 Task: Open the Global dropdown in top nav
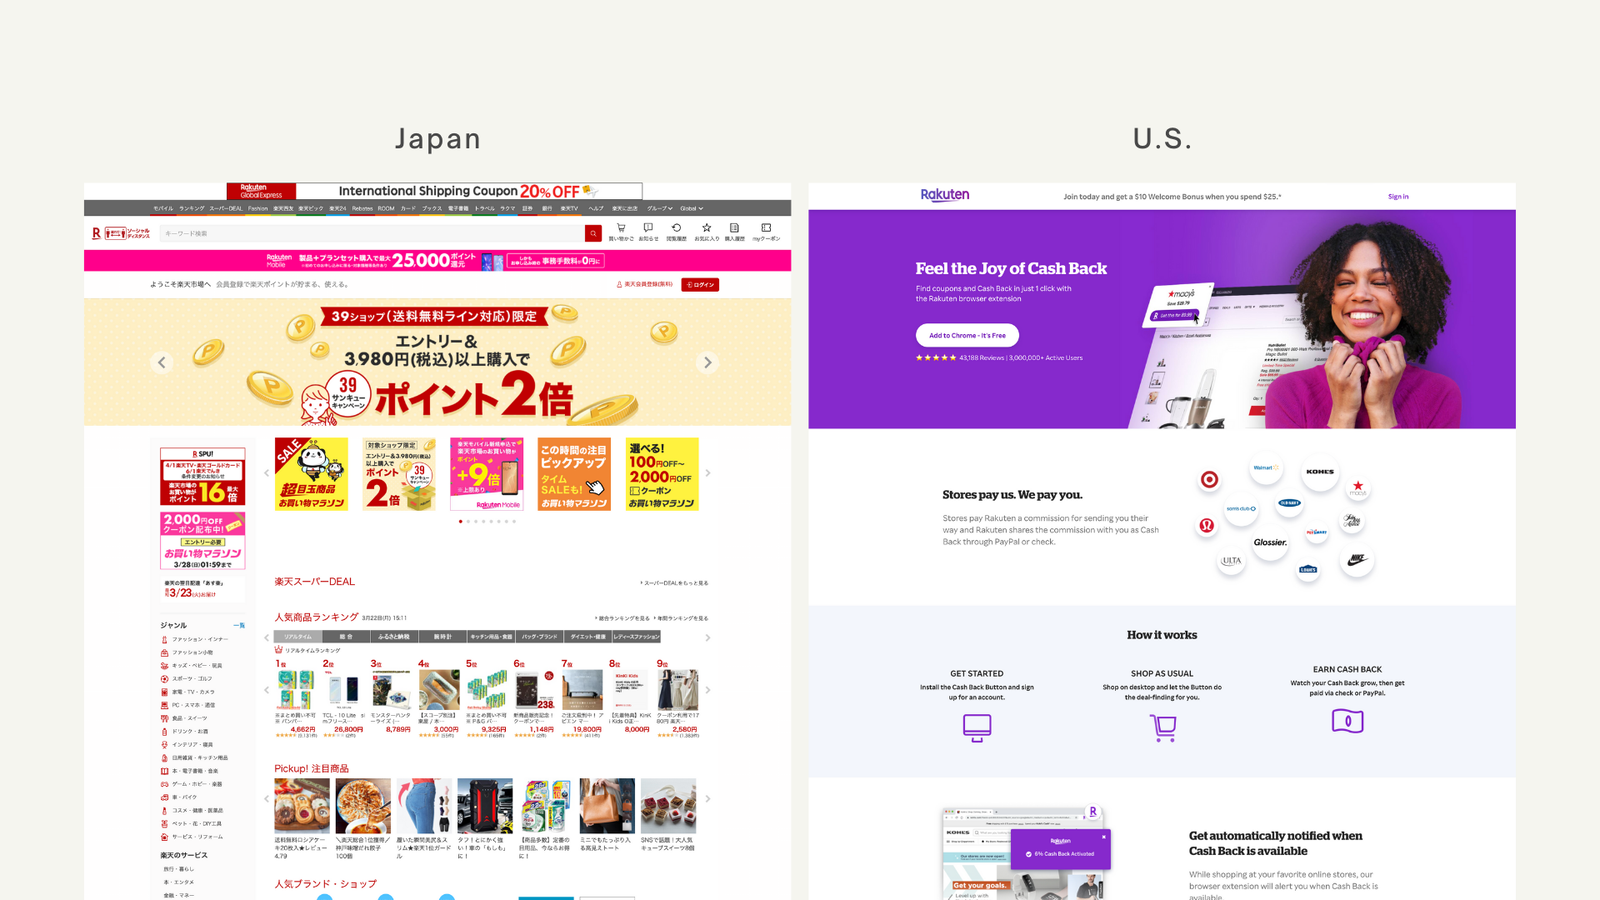point(692,208)
